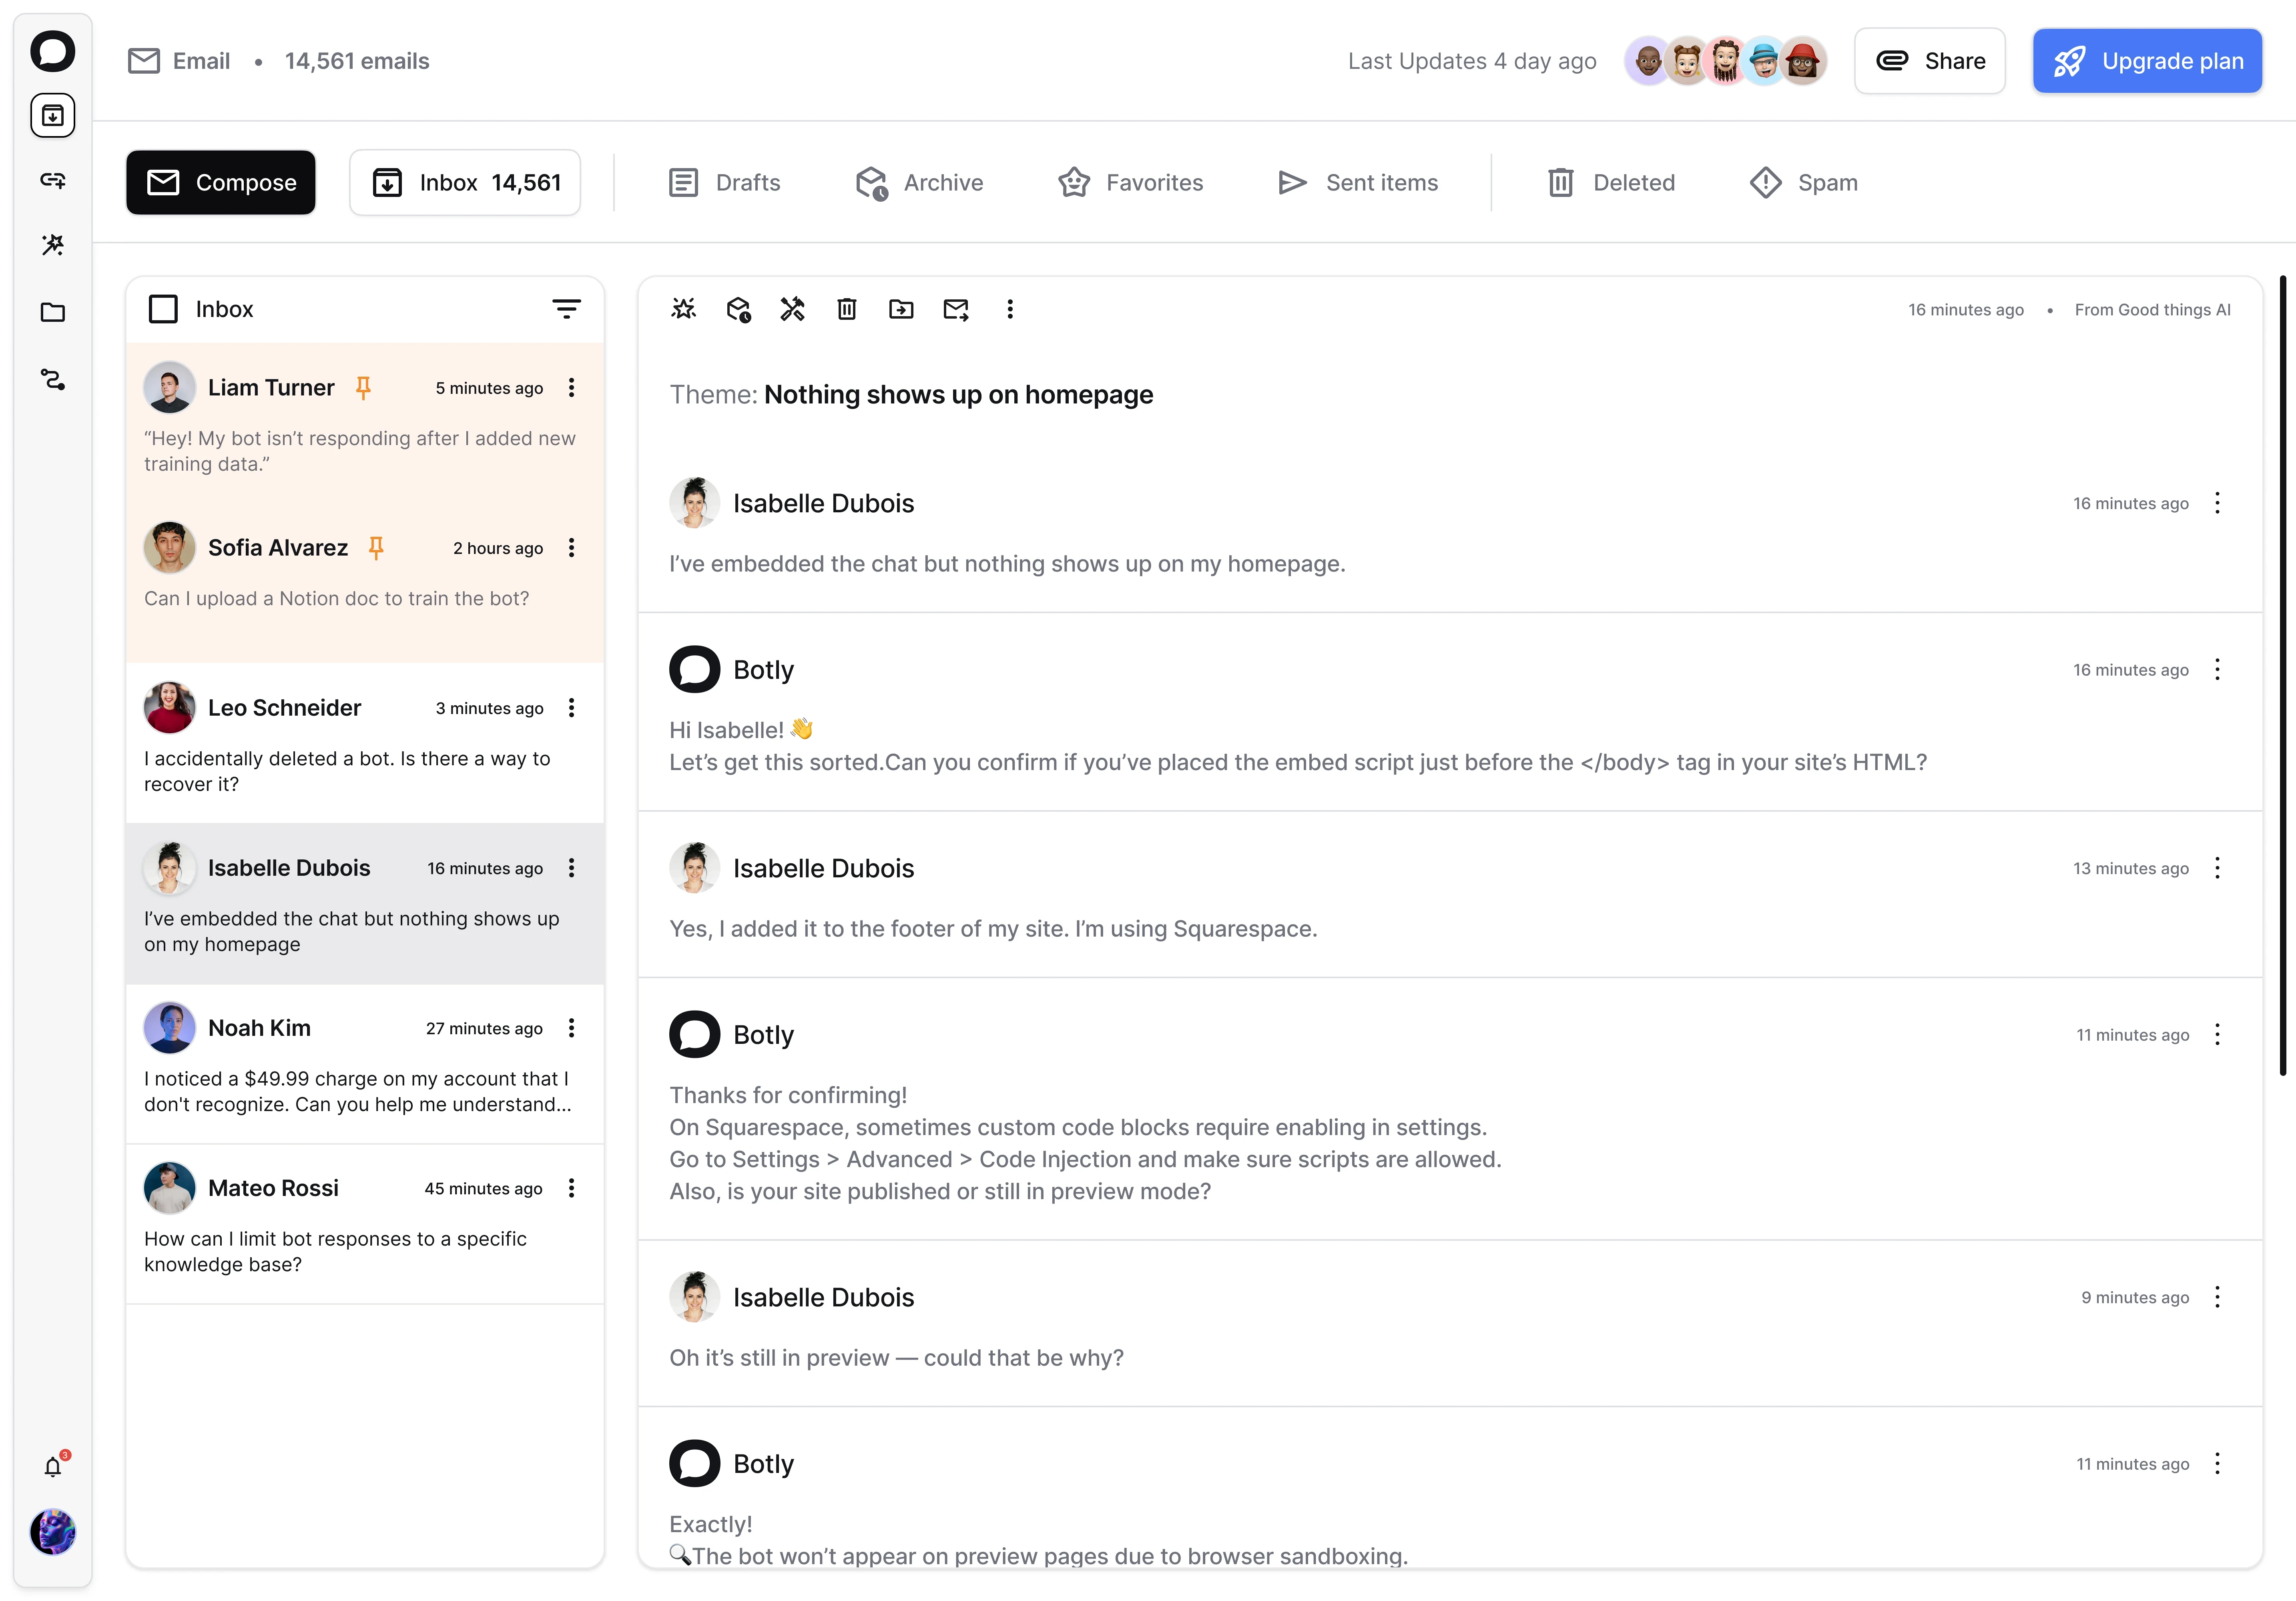Open options for Isabelle's 13 minutes ago message
The height and width of the screenshot is (1601, 2296).
coord(2217,868)
